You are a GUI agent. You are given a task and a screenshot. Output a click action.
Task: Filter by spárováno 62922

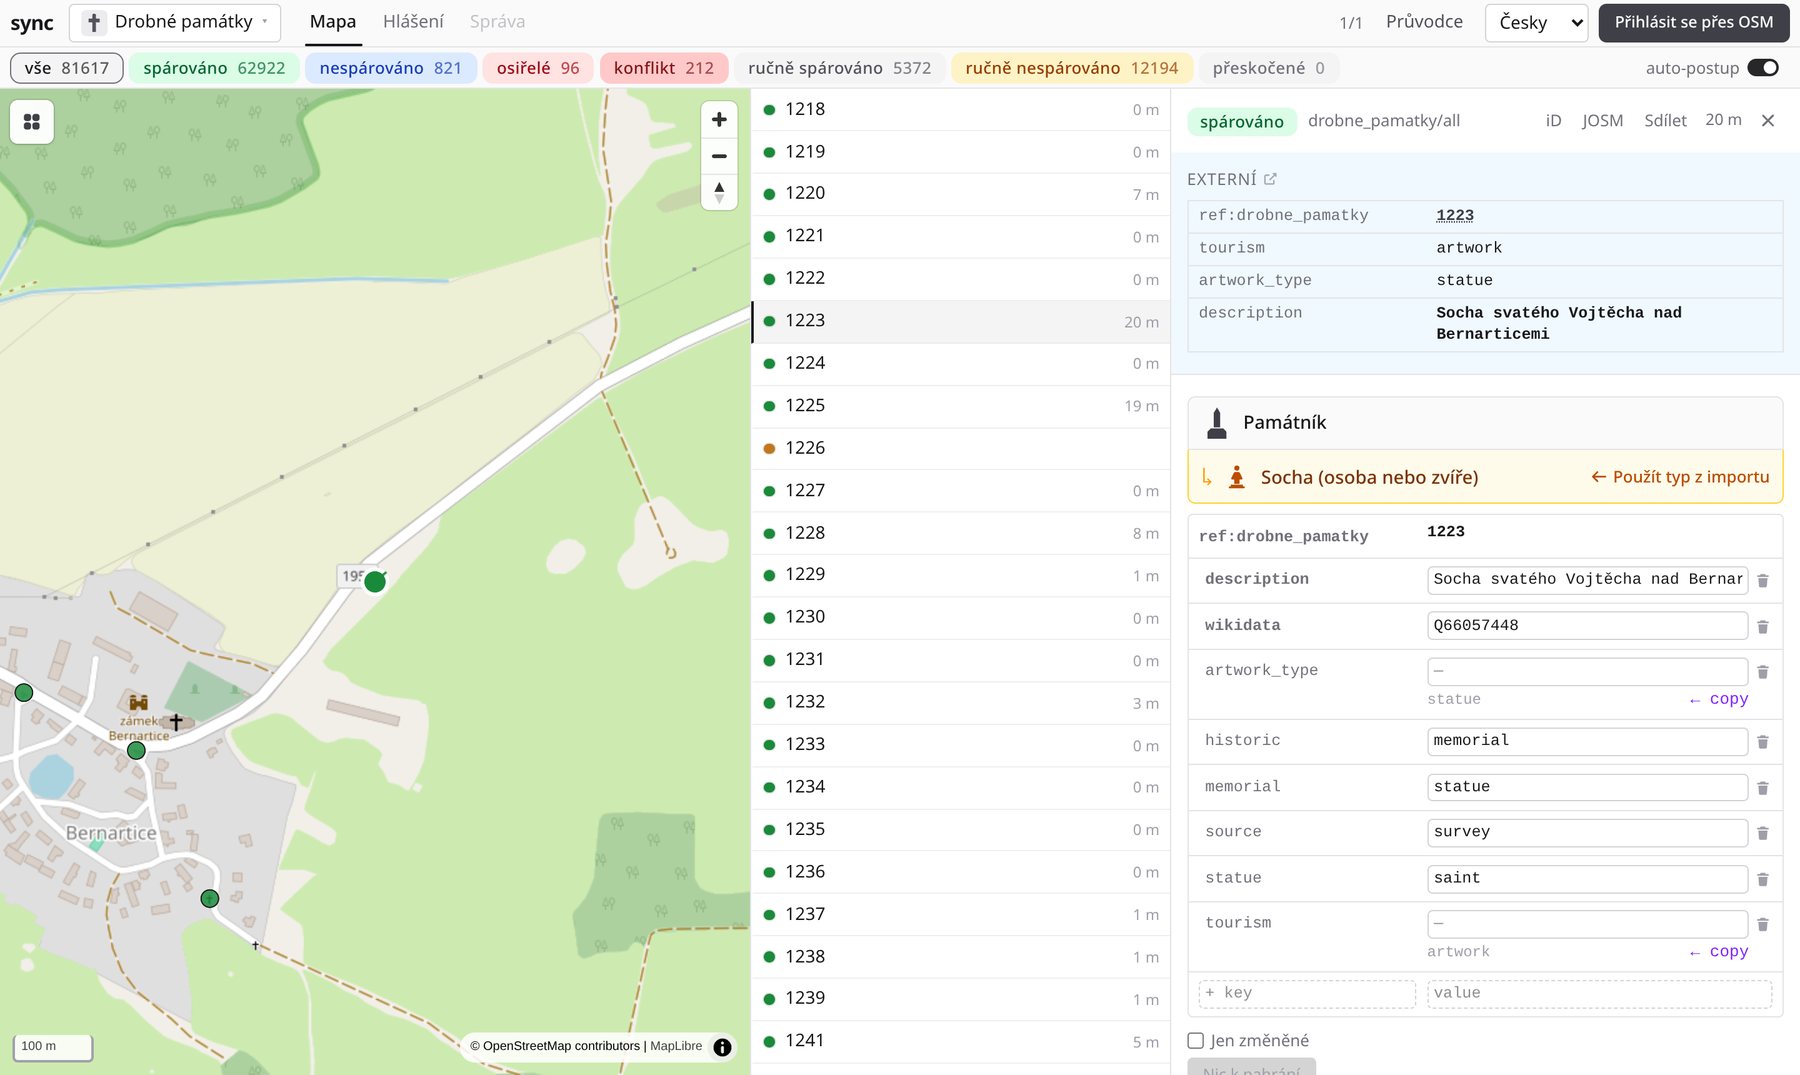tap(214, 68)
